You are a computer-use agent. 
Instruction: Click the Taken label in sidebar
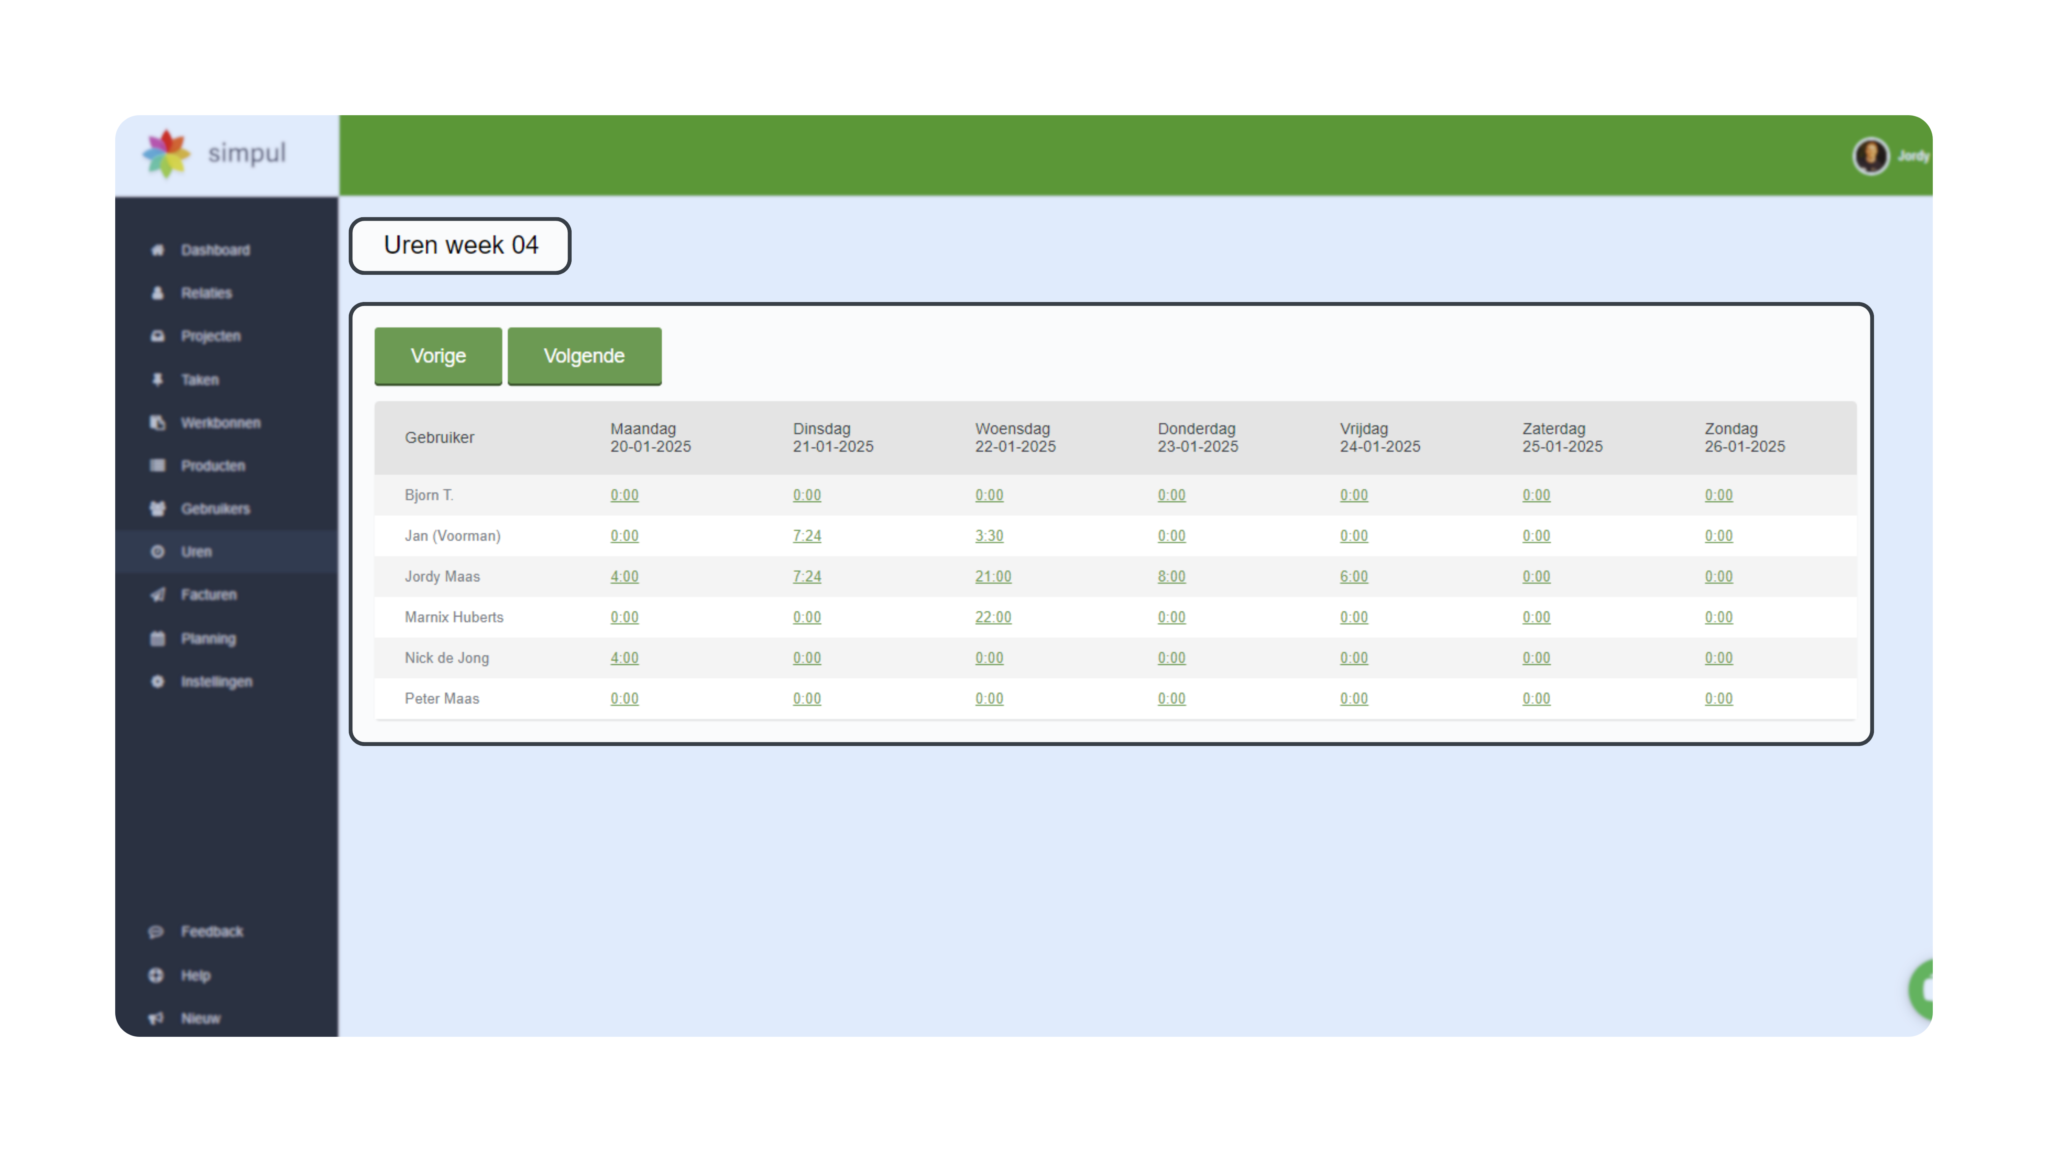(200, 380)
